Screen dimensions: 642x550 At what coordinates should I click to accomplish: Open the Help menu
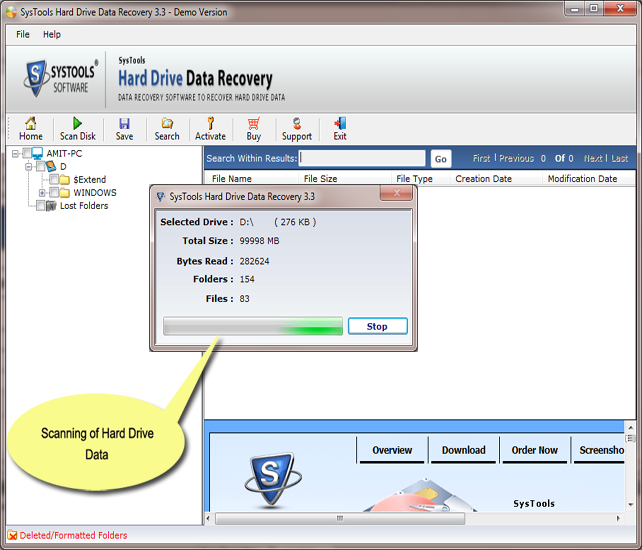click(52, 34)
